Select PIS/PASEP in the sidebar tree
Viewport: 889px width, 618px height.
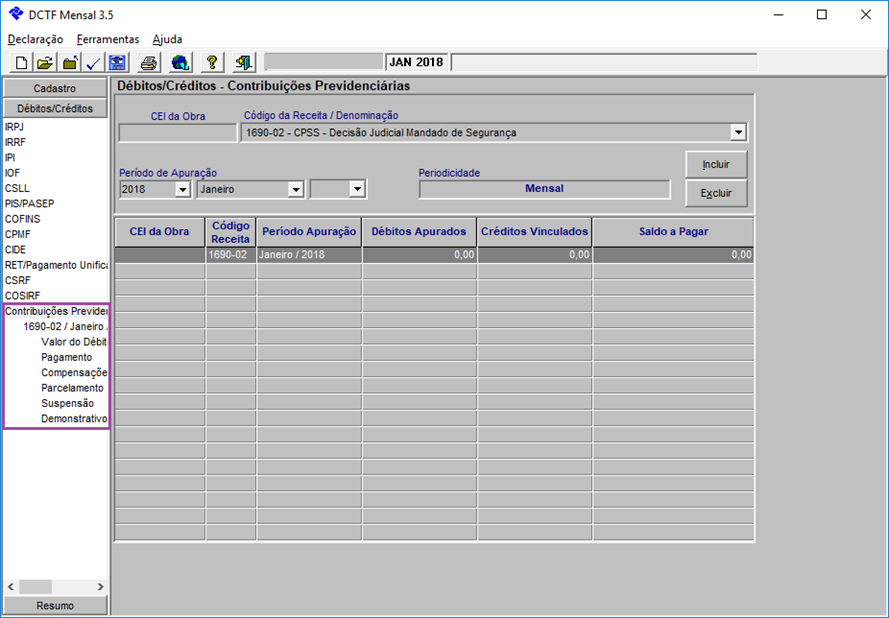[29, 204]
